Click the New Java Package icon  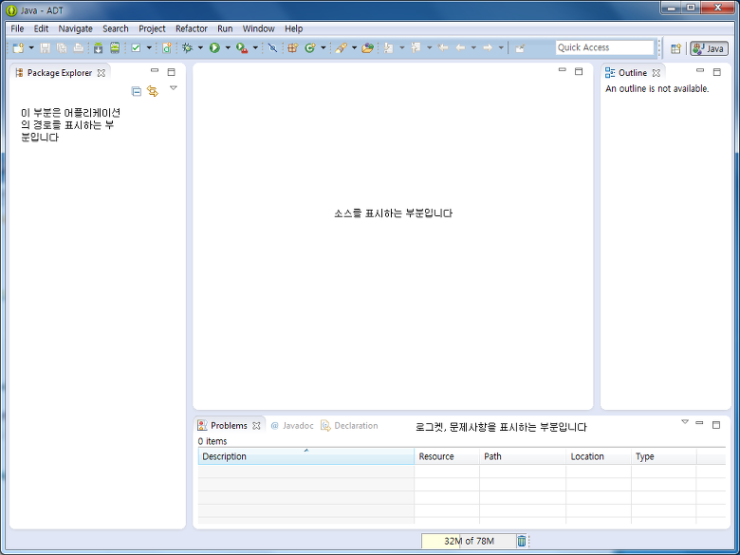(293, 48)
